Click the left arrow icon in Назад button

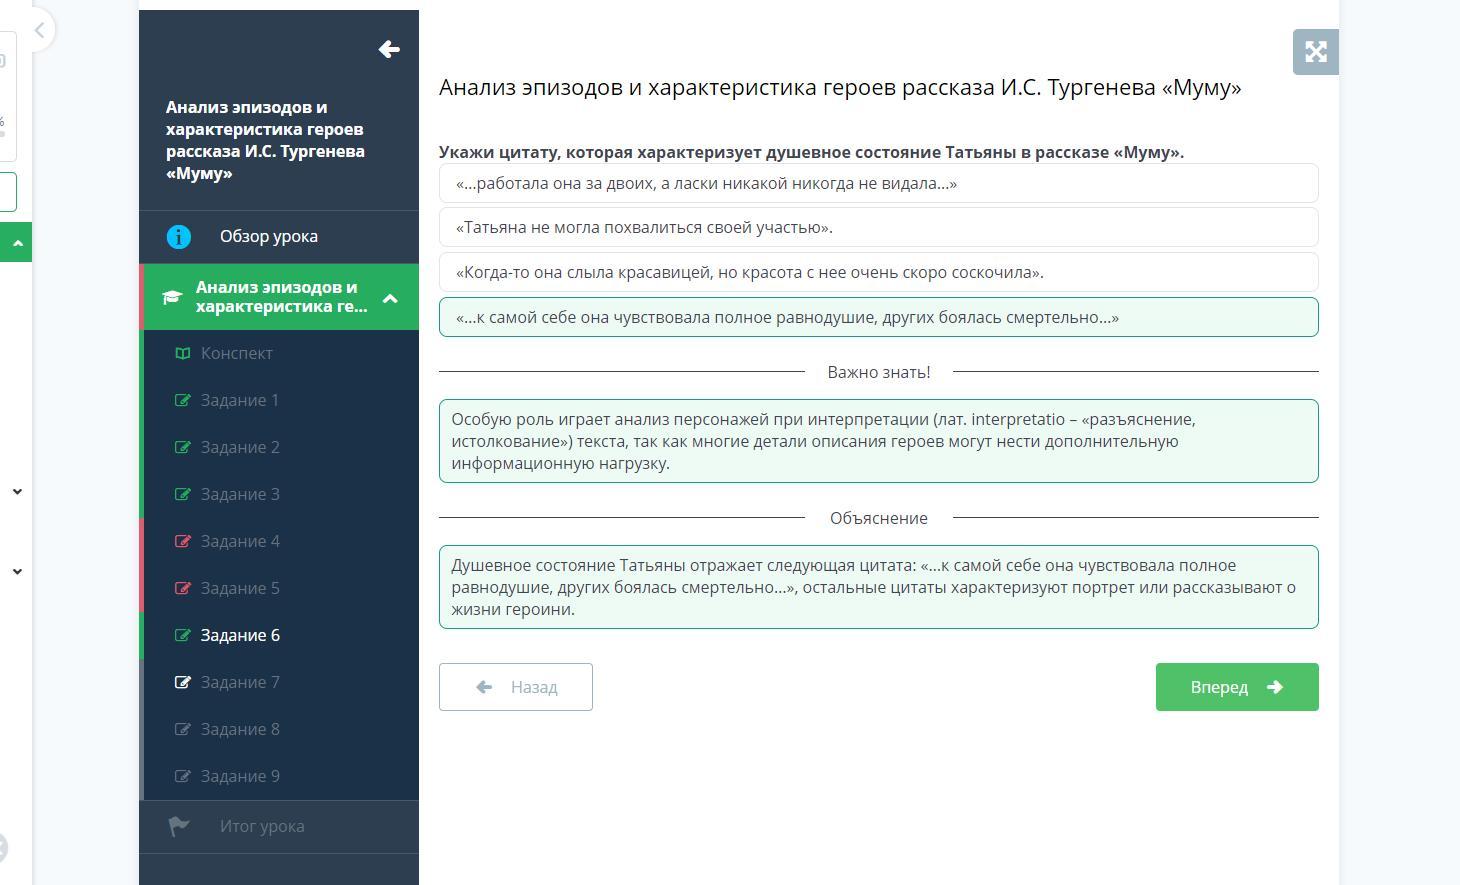484,687
